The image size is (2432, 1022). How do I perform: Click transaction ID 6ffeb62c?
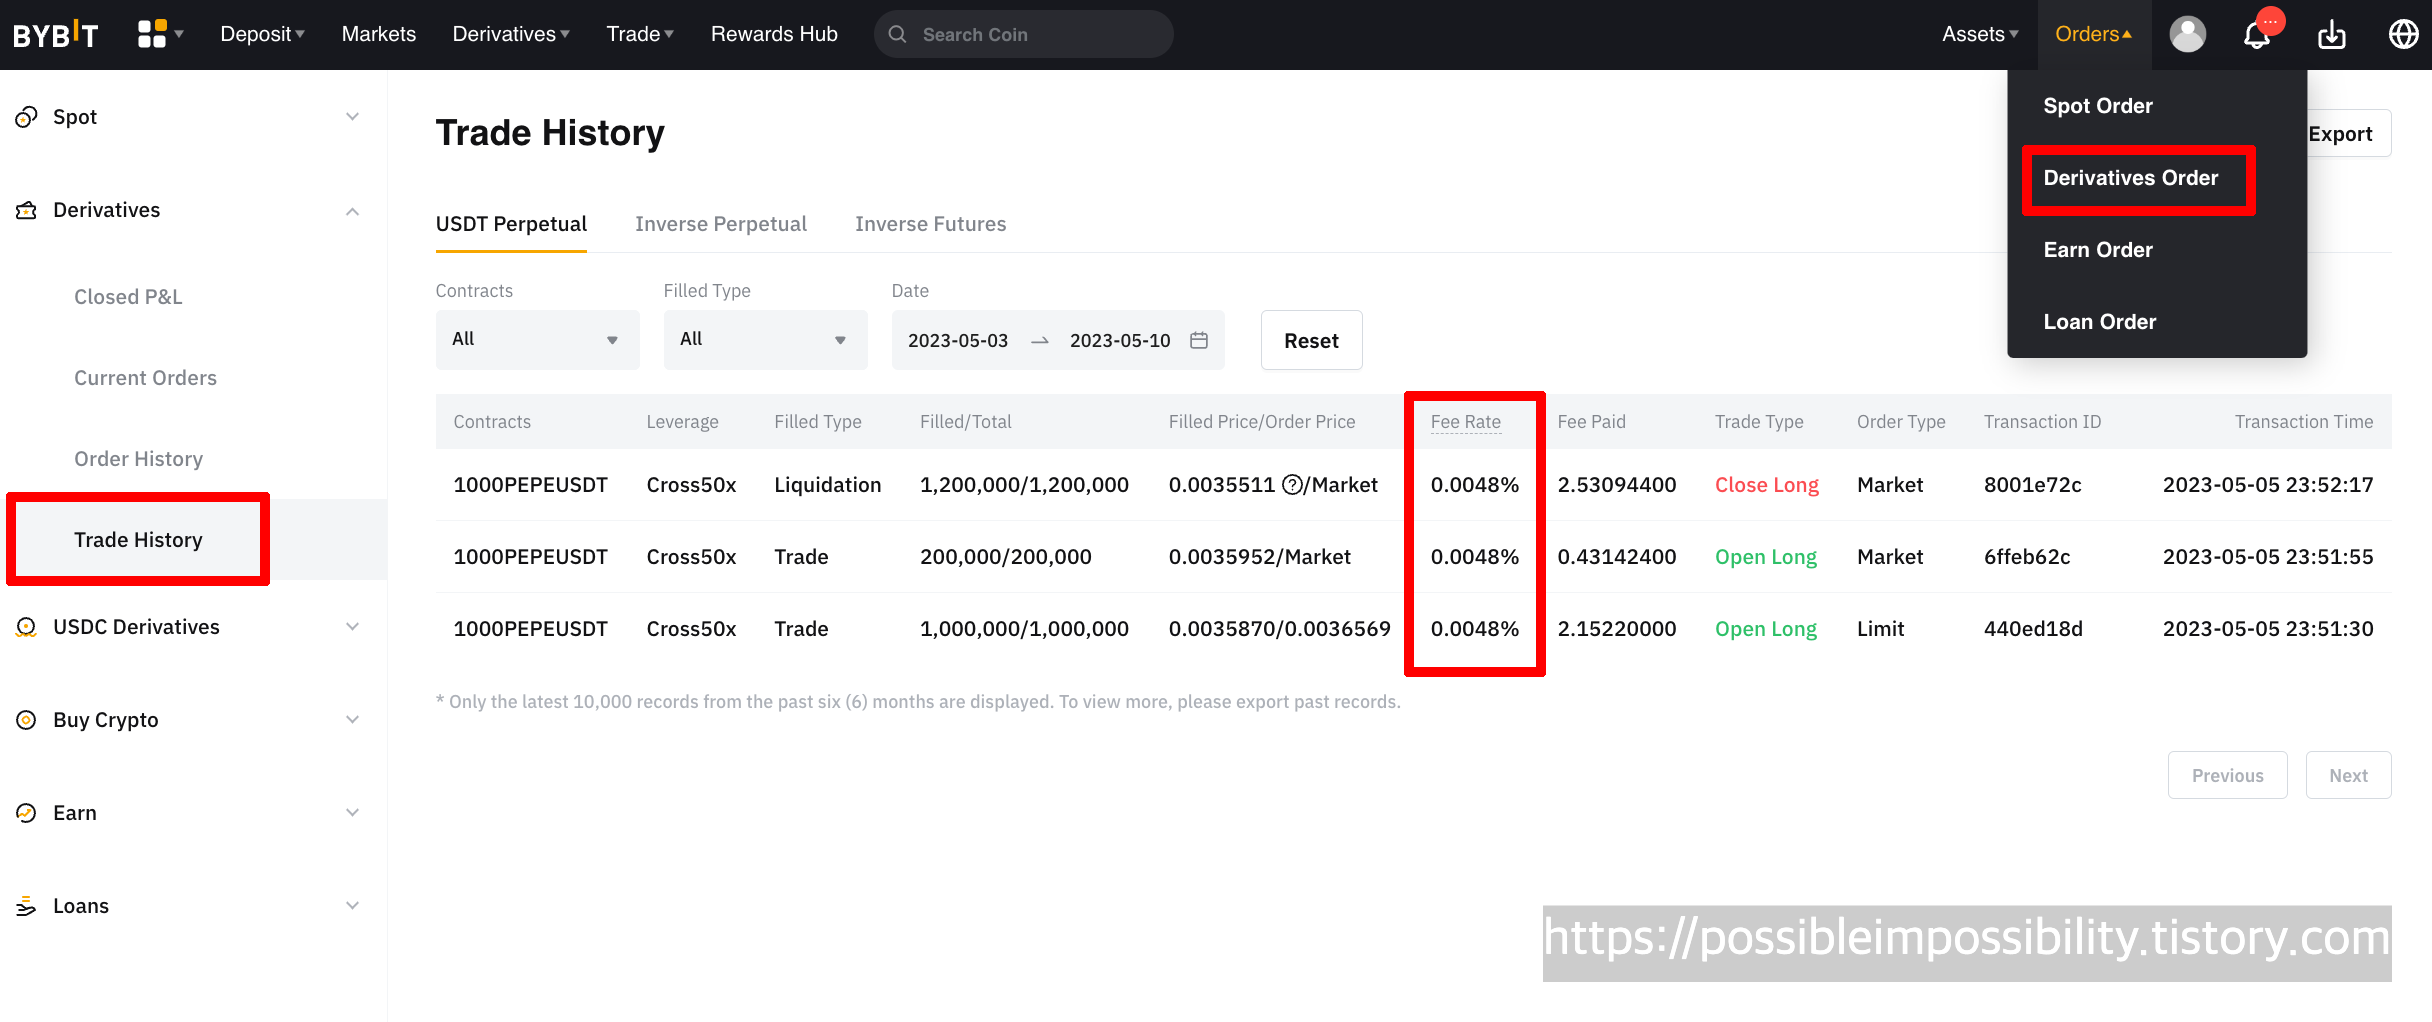(2027, 557)
